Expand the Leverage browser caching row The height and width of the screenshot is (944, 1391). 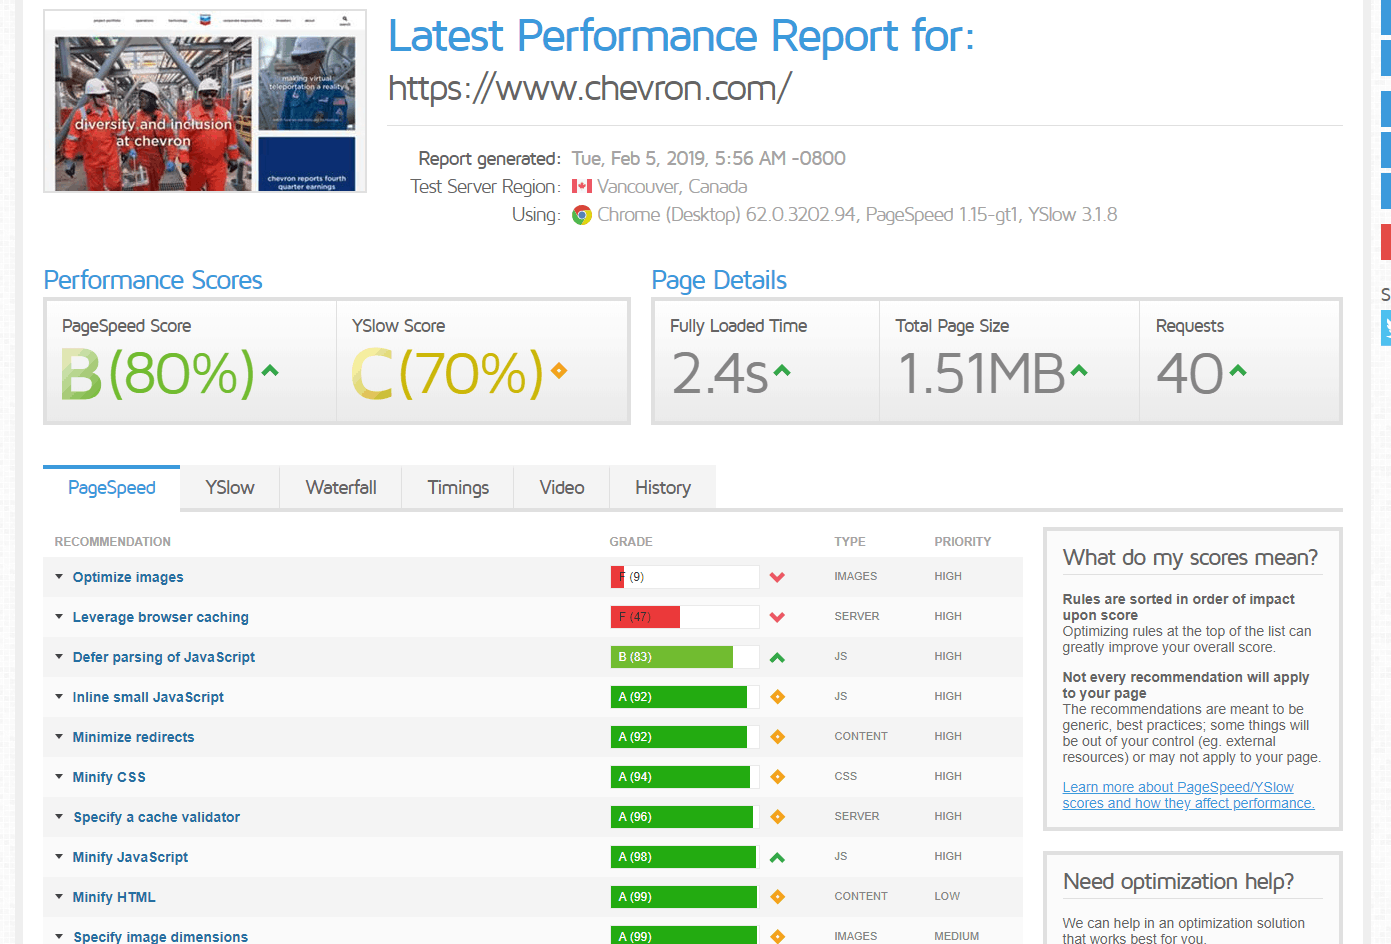pyautogui.click(x=59, y=617)
